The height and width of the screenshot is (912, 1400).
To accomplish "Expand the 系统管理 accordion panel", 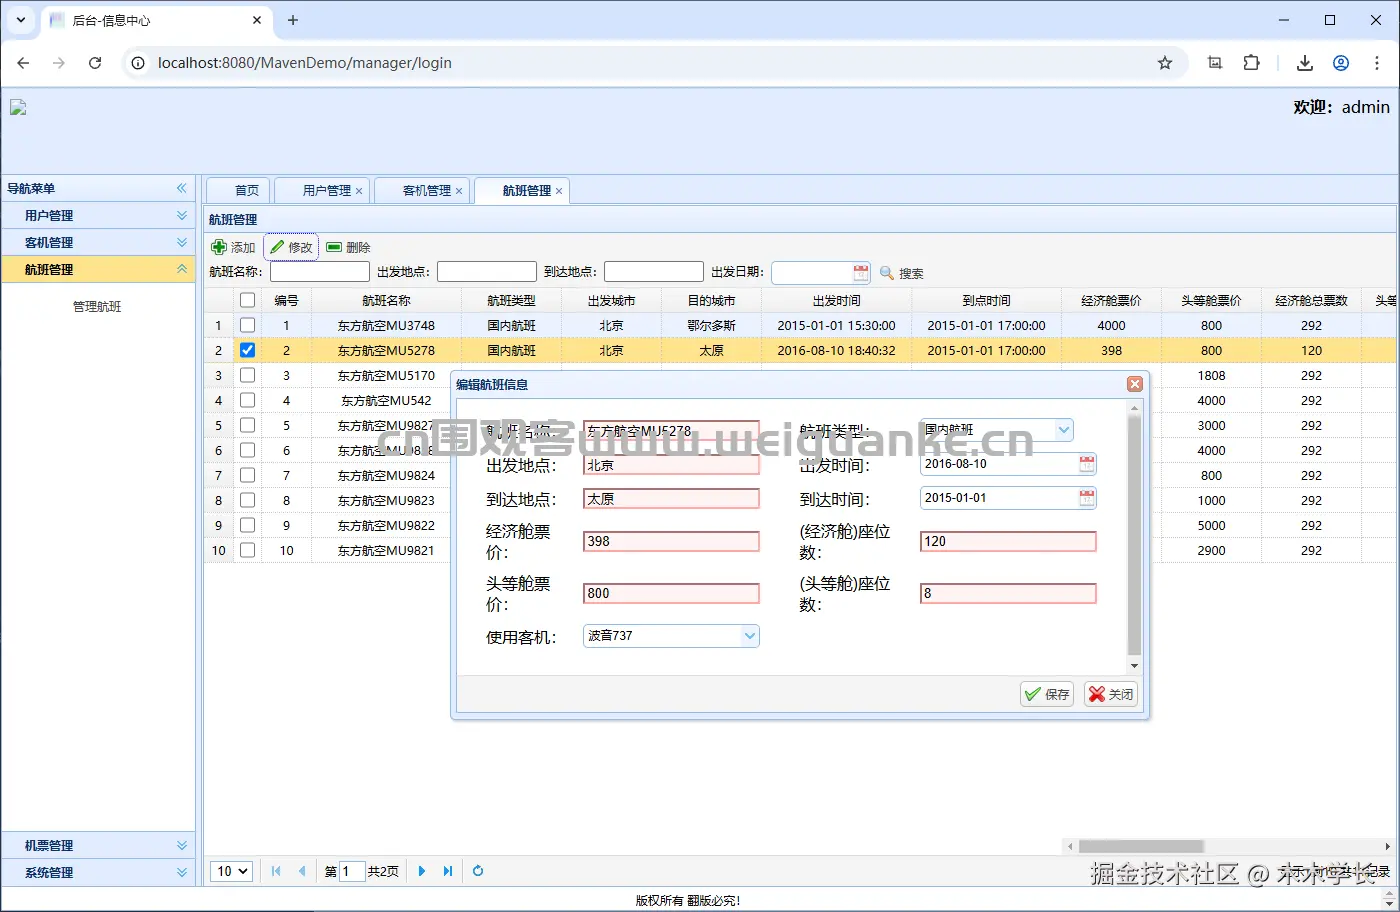I will (x=98, y=872).
